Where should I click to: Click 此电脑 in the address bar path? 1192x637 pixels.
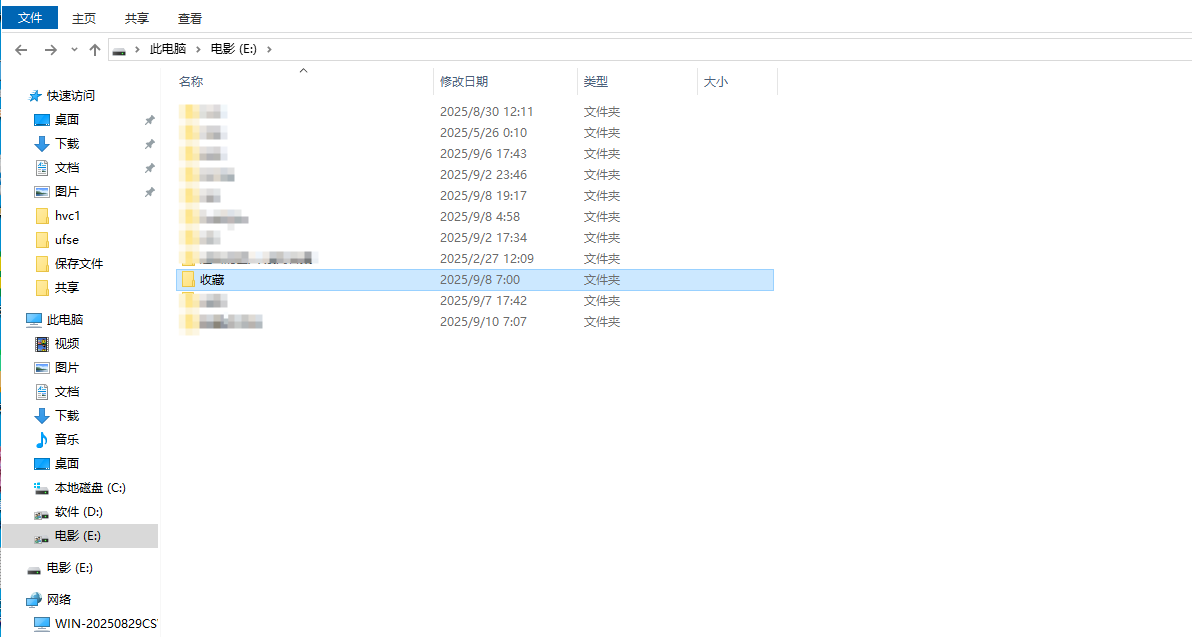click(x=168, y=49)
